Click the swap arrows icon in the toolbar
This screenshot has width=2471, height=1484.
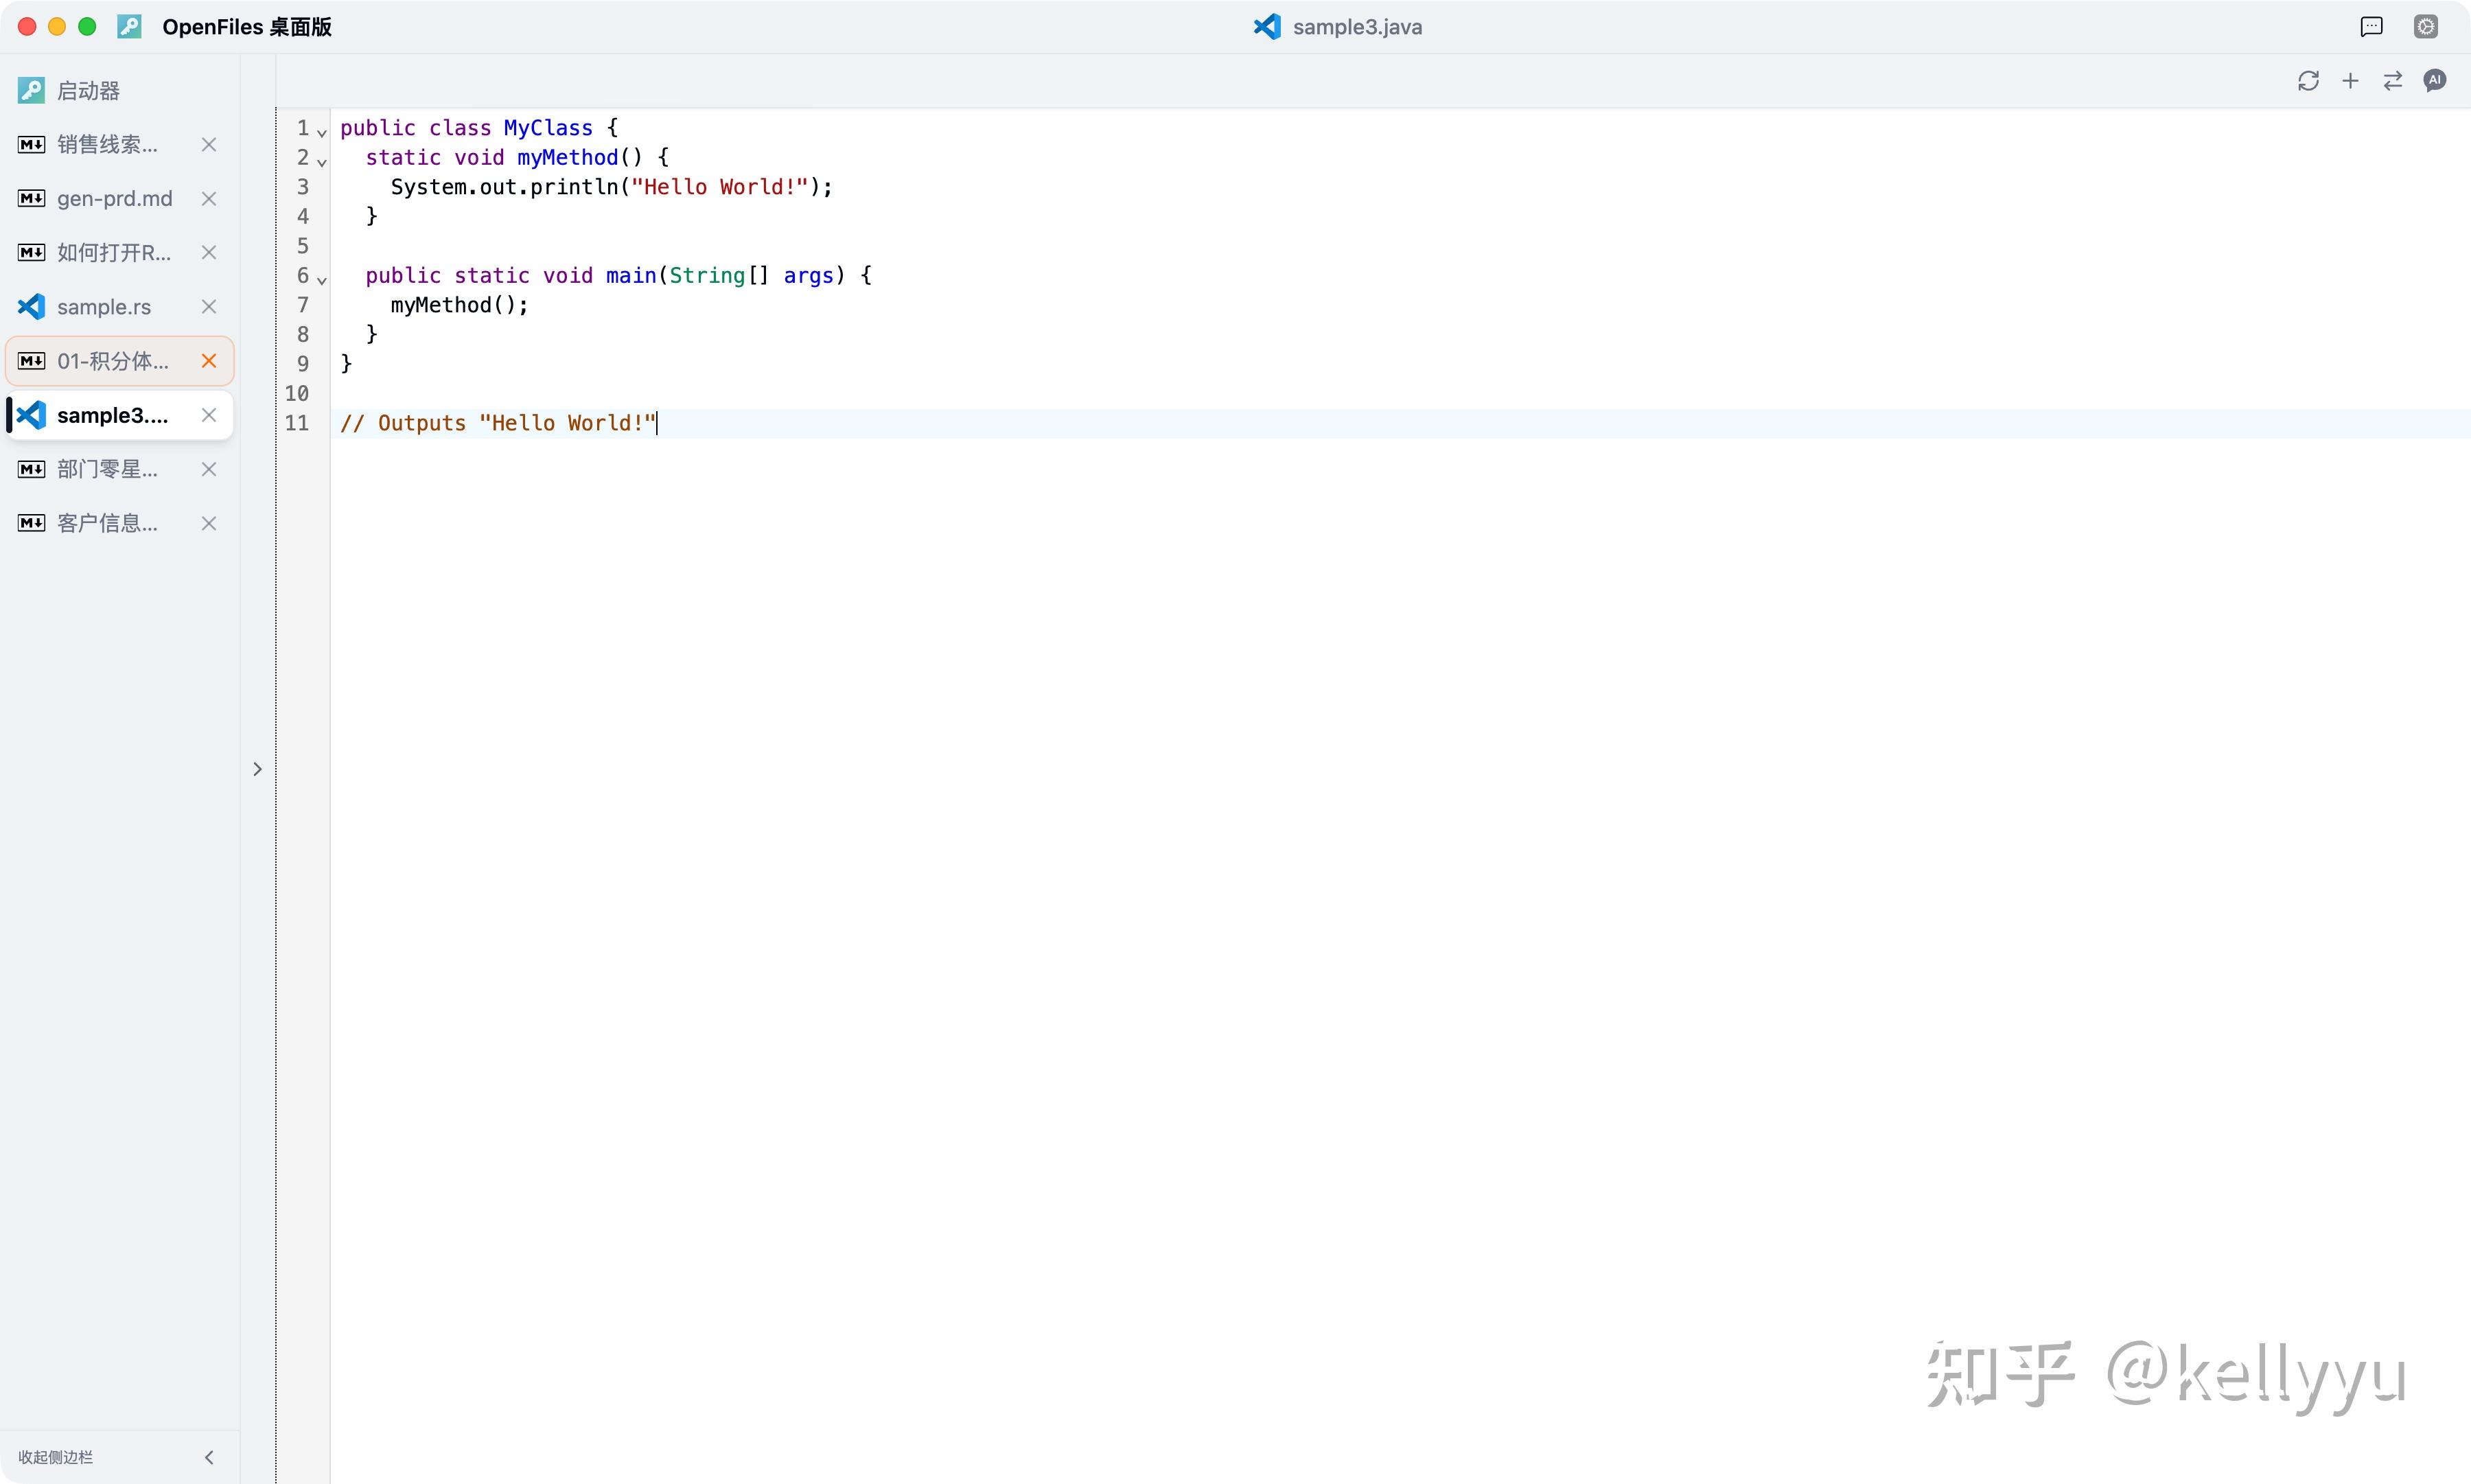tap(2393, 81)
